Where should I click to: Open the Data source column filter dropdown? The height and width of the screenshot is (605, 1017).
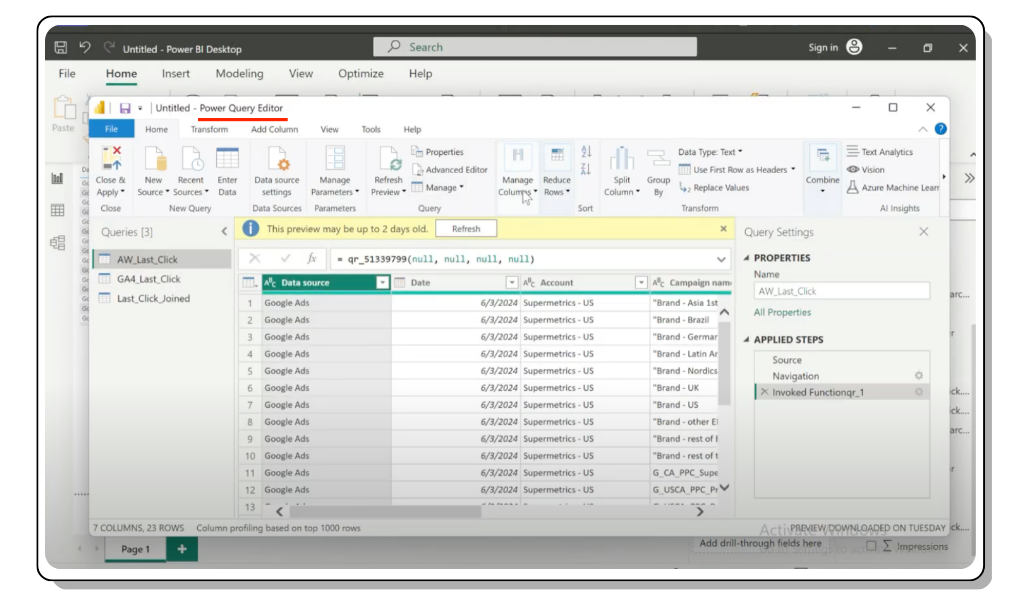click(382, 283)
